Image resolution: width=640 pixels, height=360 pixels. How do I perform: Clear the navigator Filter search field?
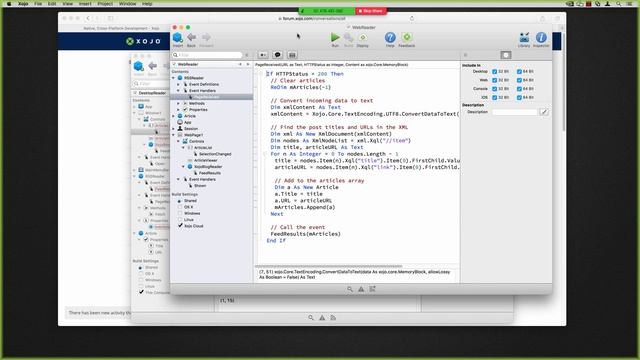[247, 55]
